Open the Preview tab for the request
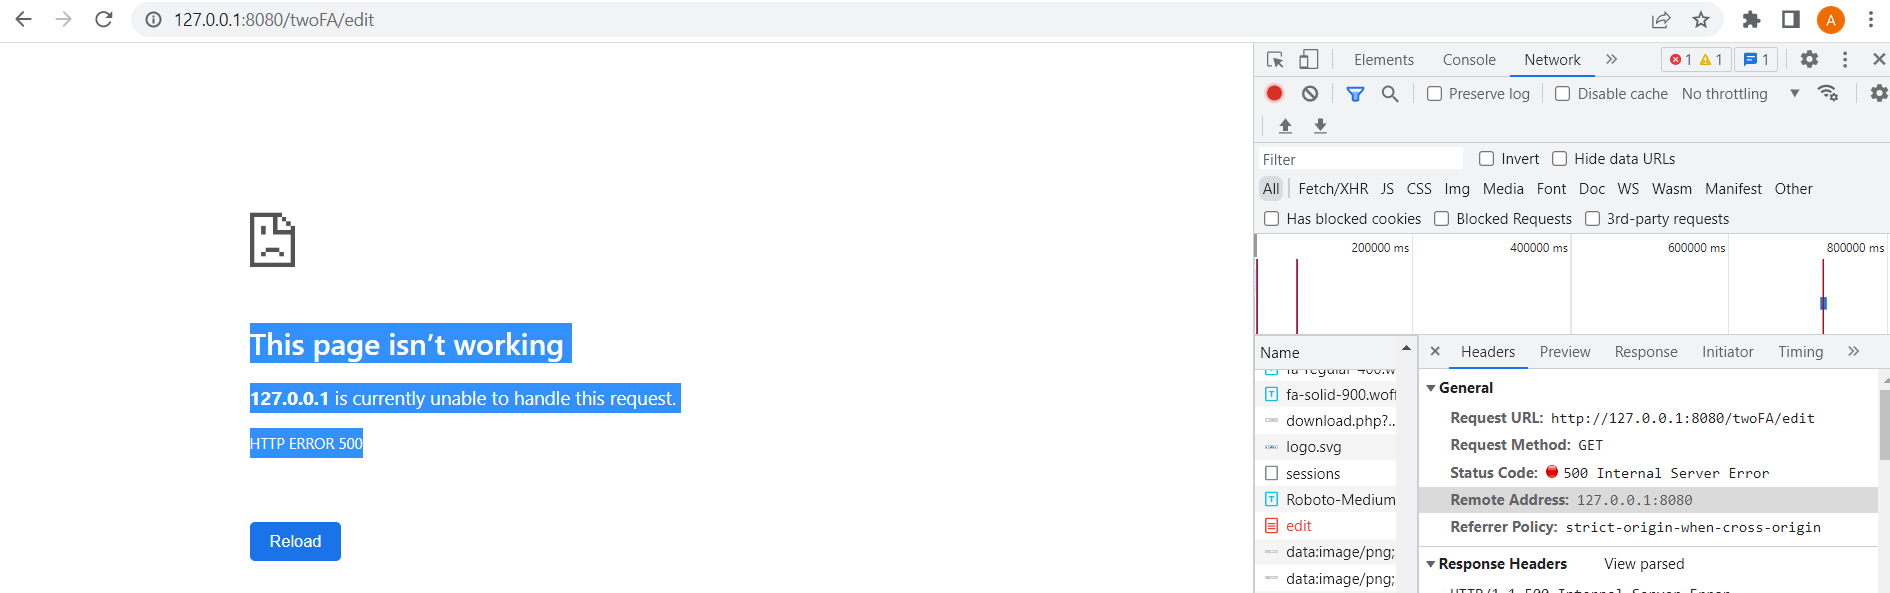This screenshot has height=593, width=1890. [1564, 351]
